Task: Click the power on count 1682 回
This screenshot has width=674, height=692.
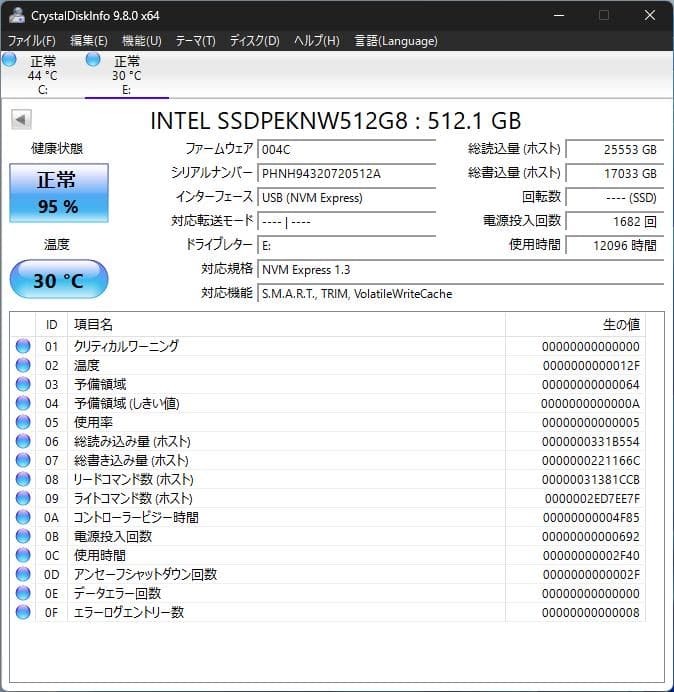Action: click(615, 221)
